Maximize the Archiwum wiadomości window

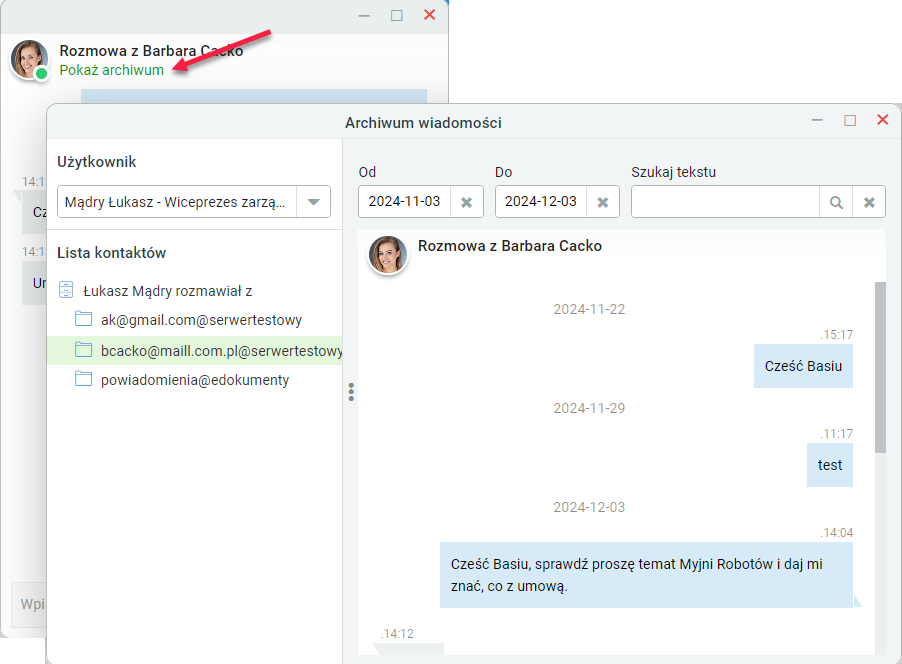(850, 120)
